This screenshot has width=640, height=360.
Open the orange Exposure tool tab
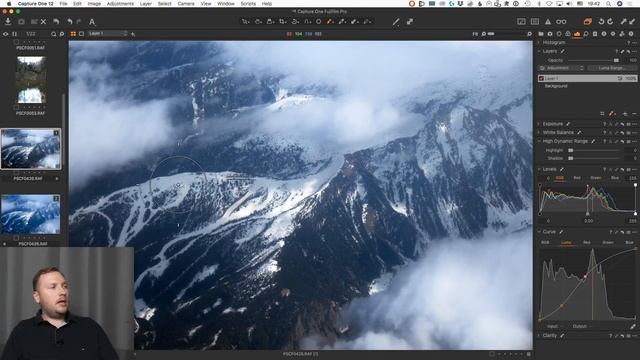(577, 34)
